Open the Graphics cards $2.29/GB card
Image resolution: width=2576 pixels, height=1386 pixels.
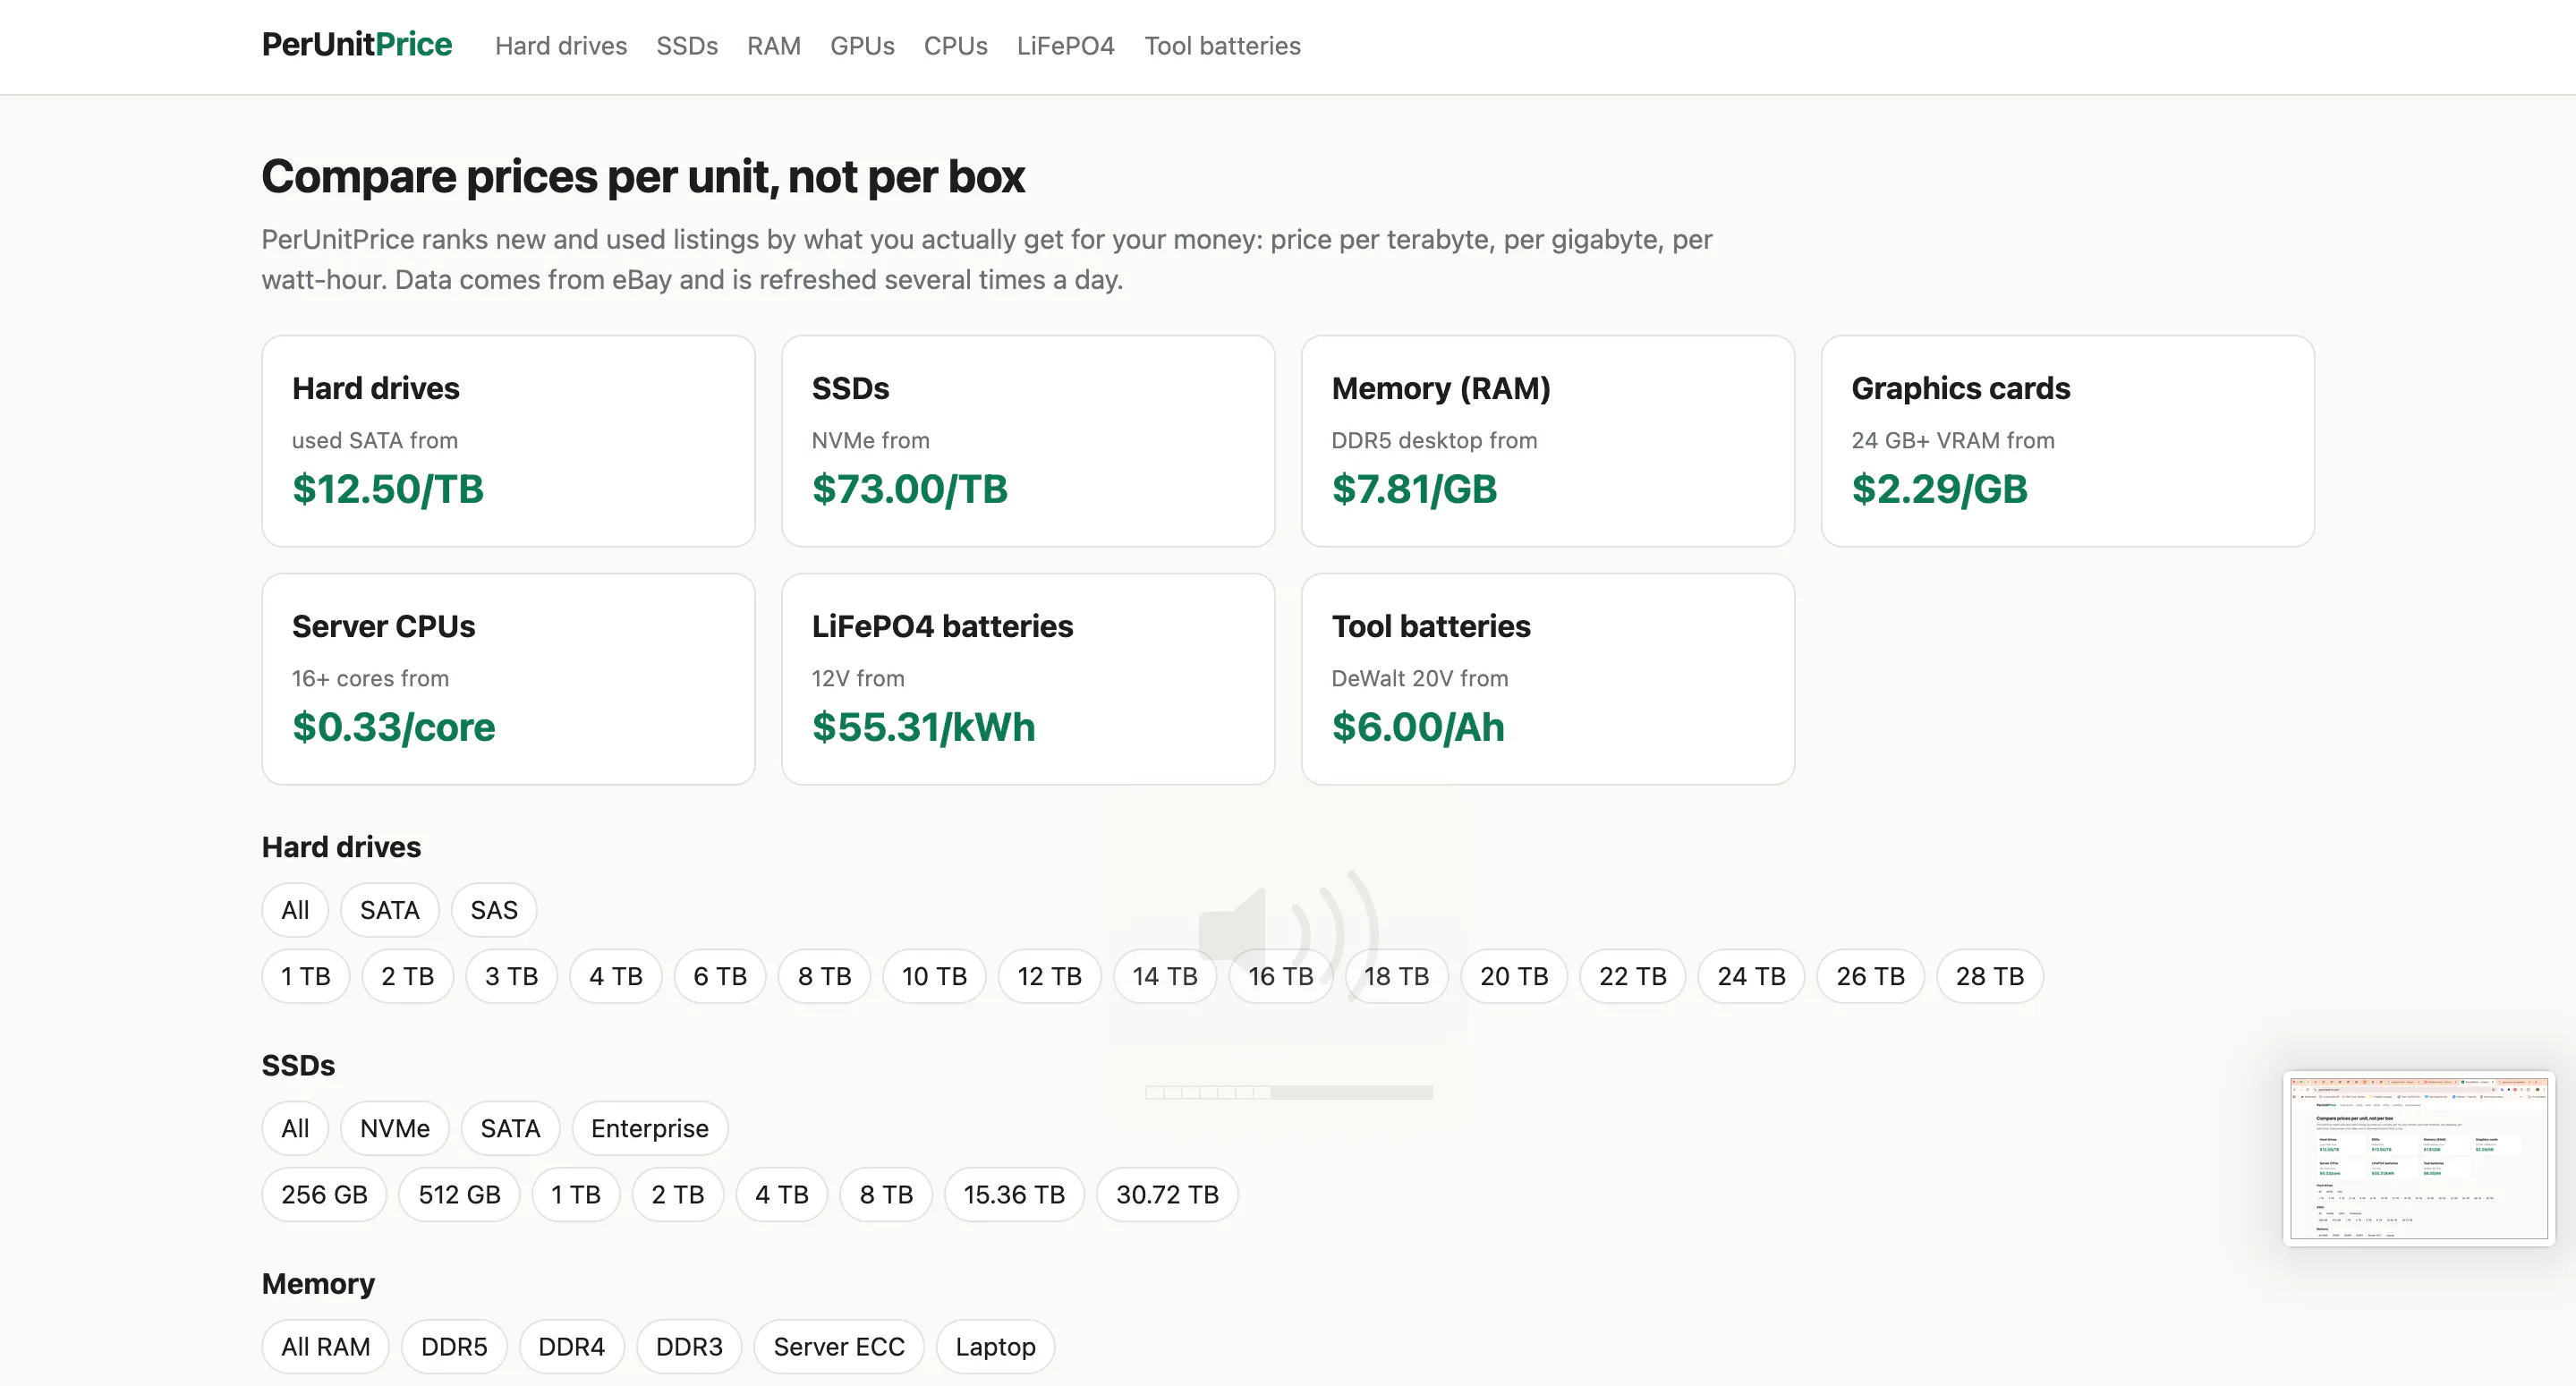tap(2068, 441)
